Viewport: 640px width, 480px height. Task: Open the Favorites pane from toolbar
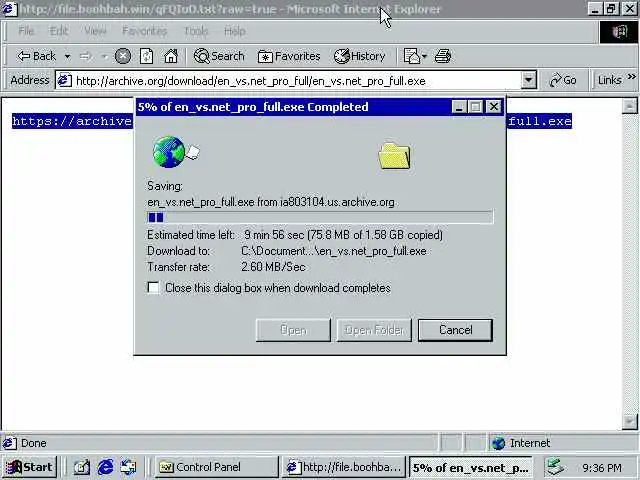coord(289,56)
